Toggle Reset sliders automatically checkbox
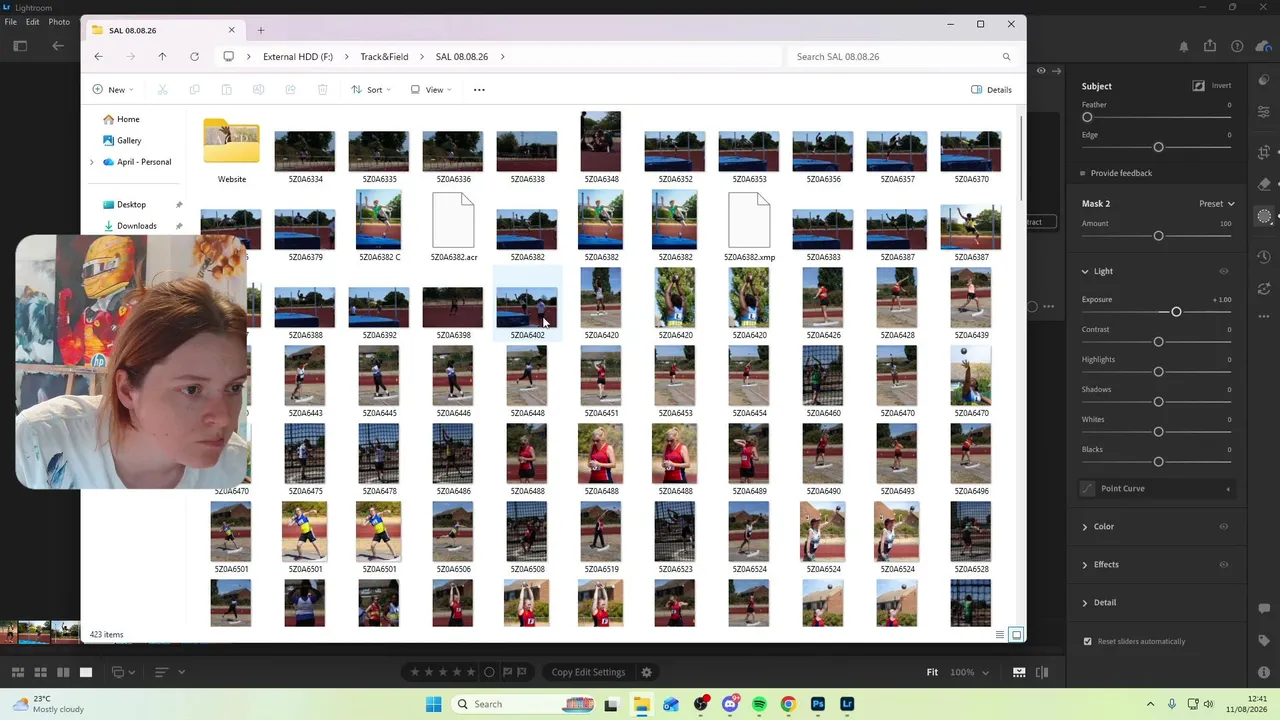1280x720 pixels. (x=1087, y=641)
